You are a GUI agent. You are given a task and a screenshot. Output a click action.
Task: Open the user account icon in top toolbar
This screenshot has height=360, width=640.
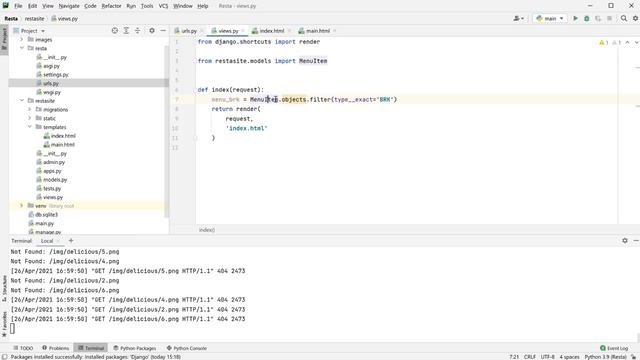[x=518, y=18]
